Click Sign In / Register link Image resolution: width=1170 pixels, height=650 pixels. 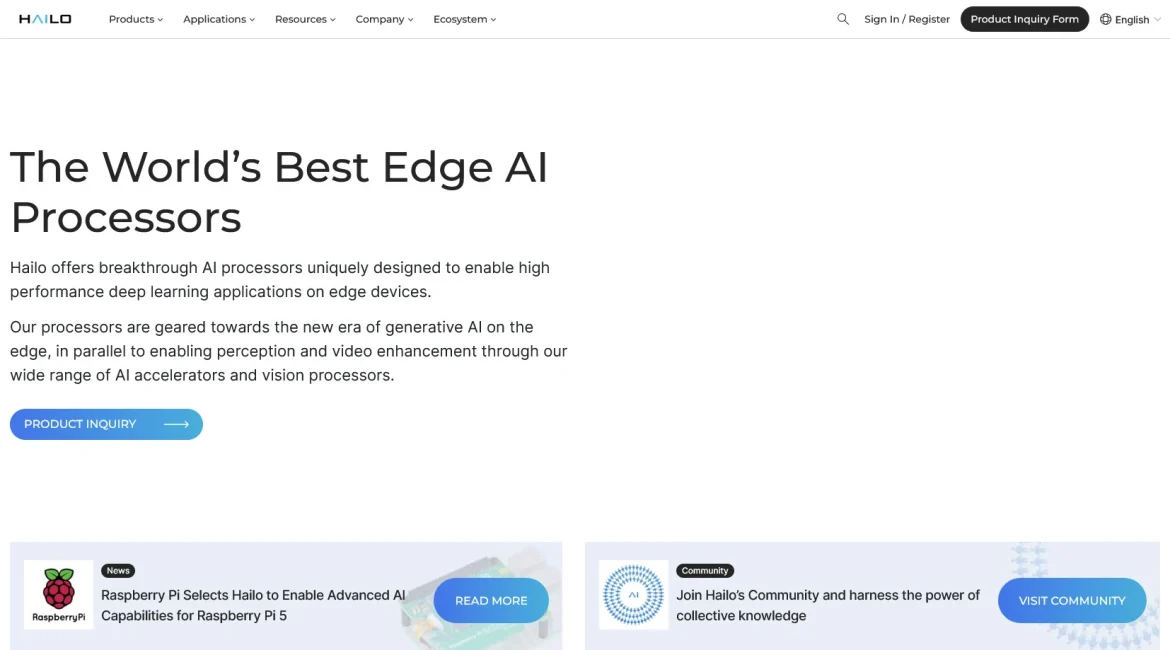[x=907, y=19]
